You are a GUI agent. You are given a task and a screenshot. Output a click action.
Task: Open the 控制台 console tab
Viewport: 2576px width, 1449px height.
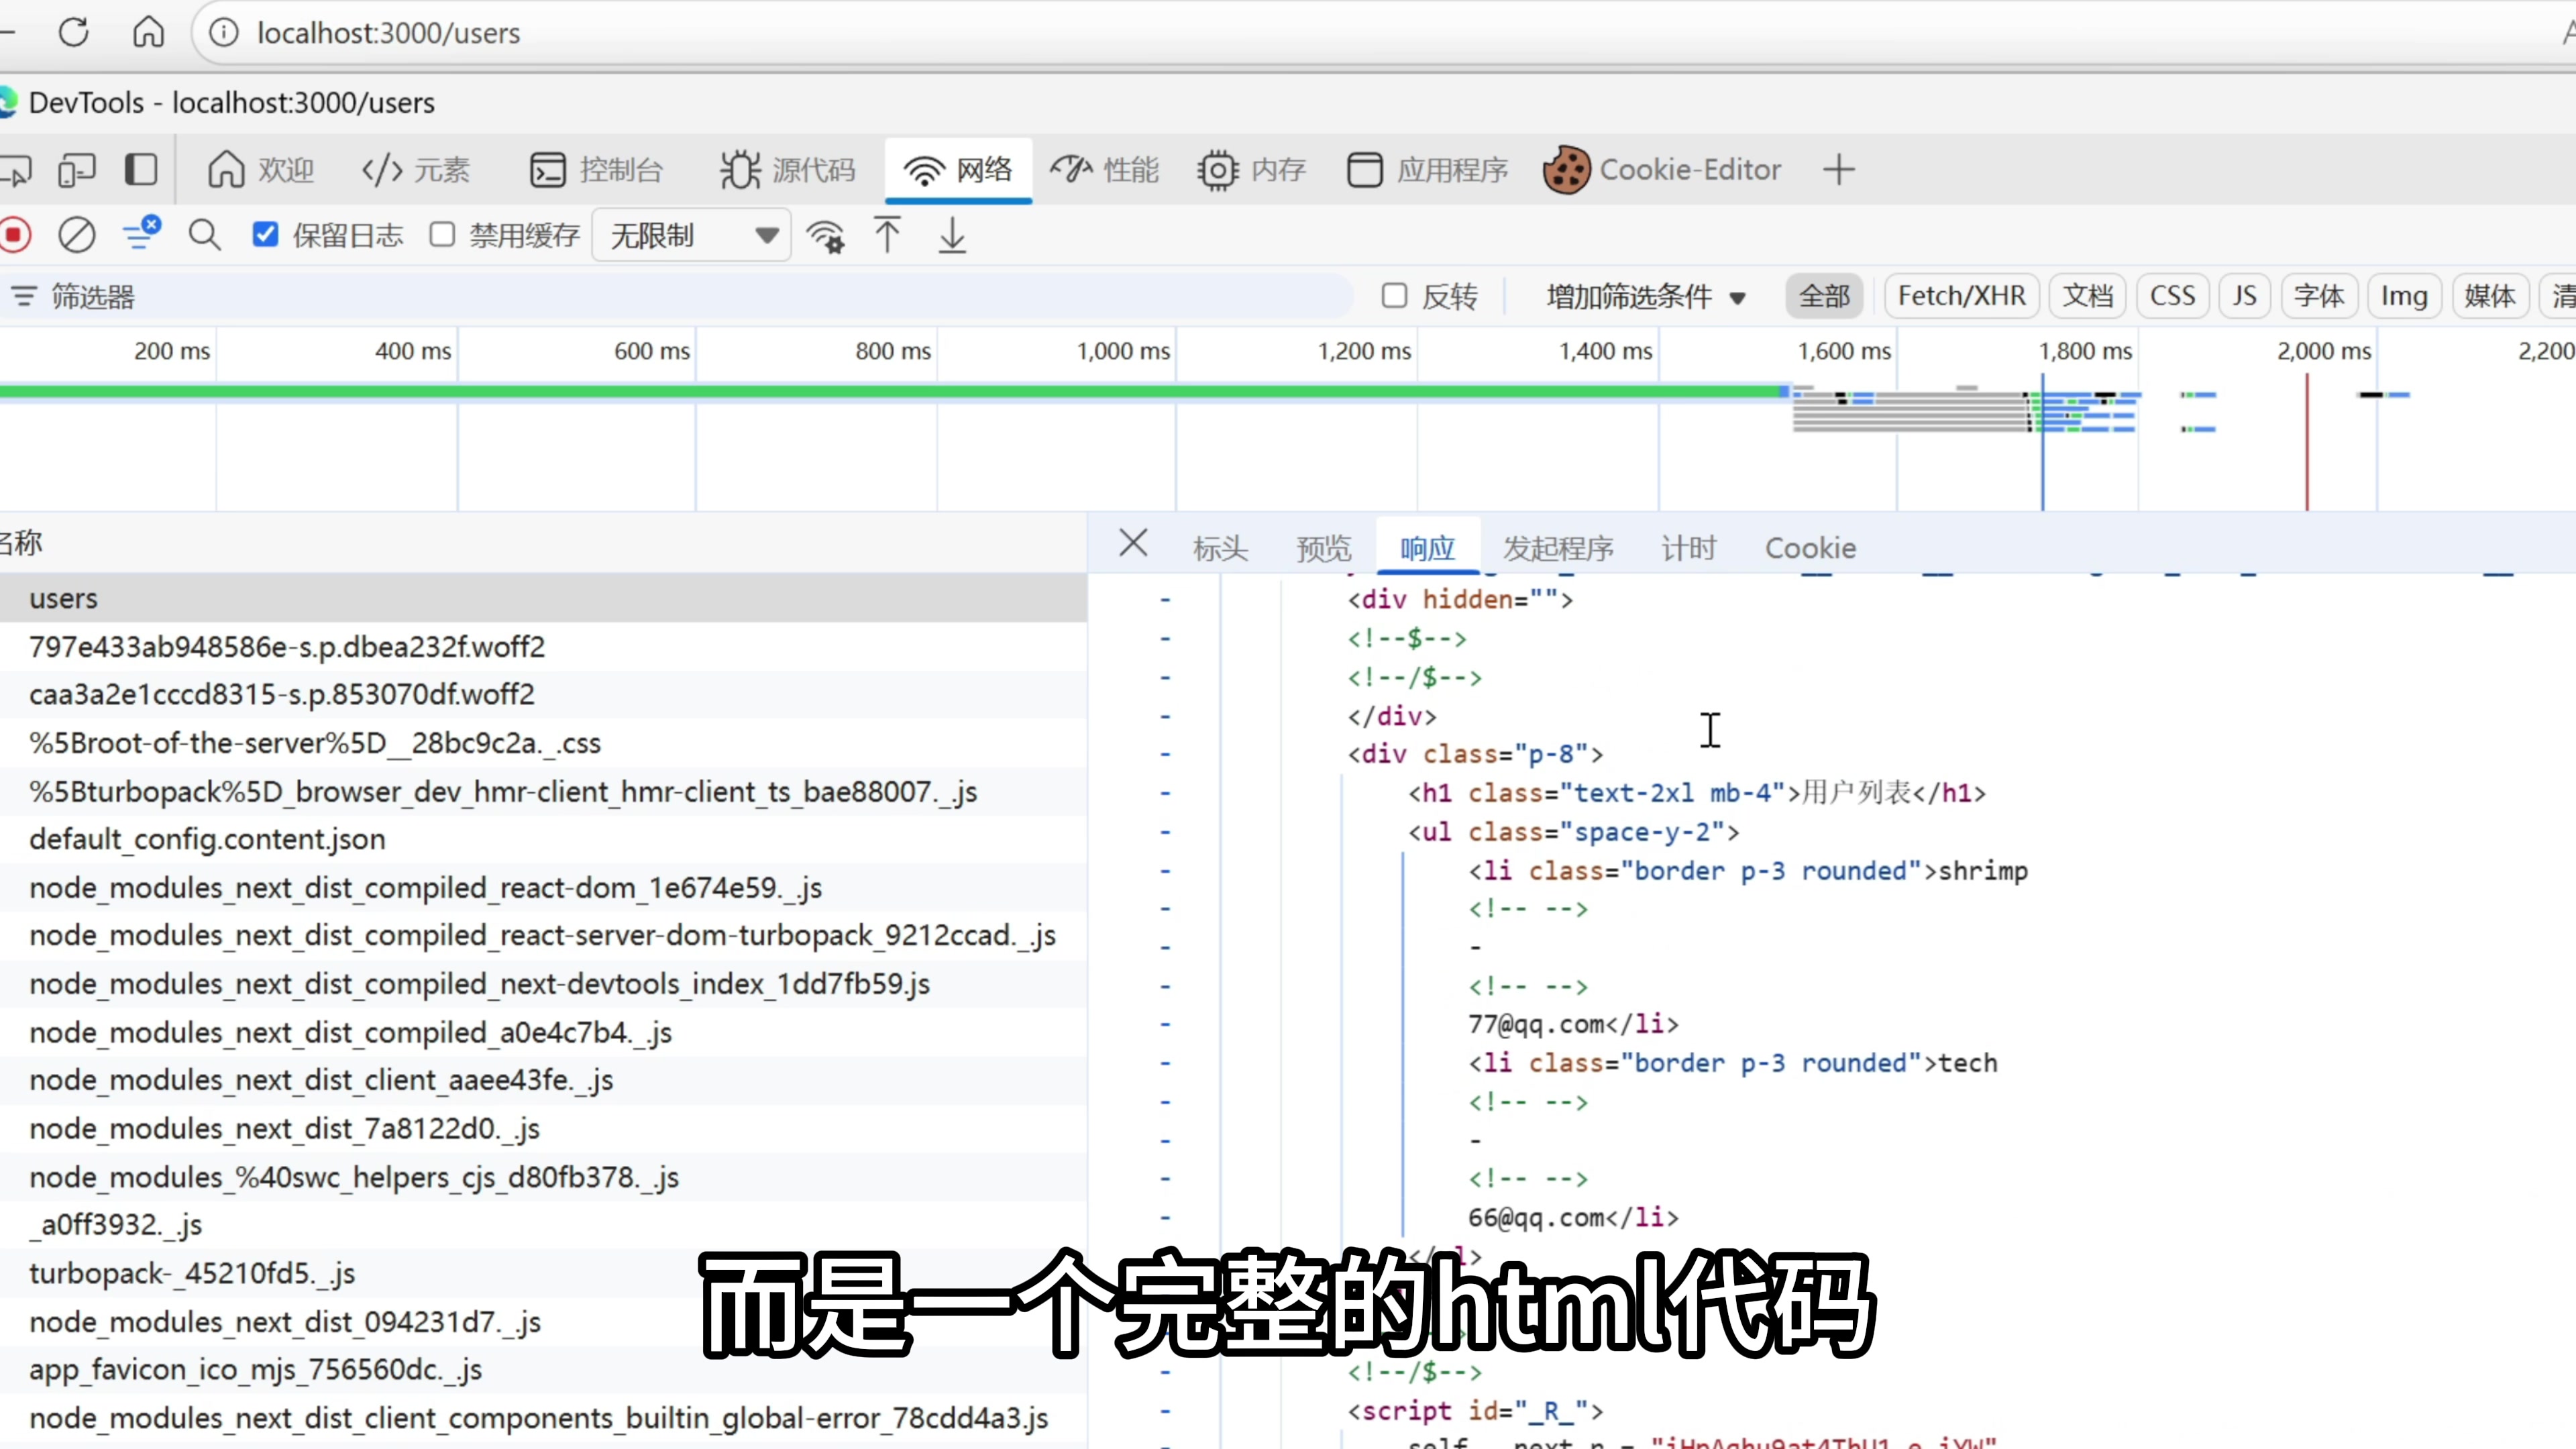pos(597,170)
